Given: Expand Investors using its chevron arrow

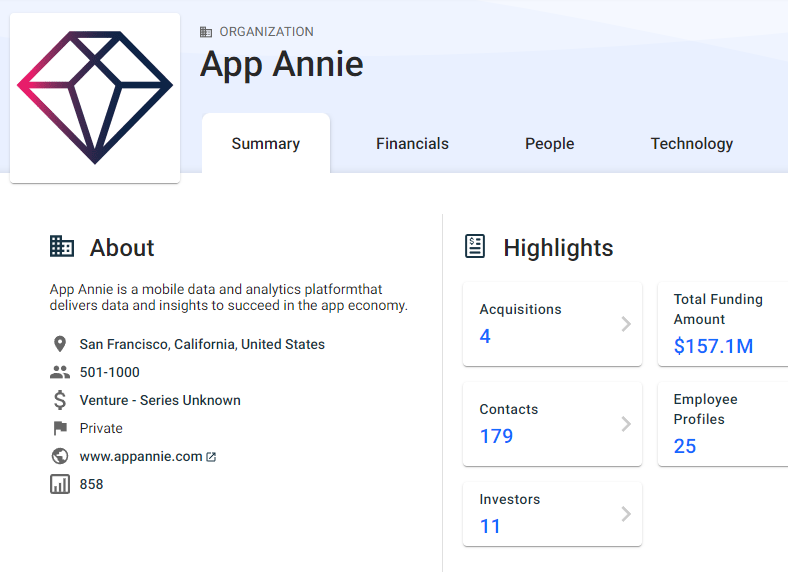Looking at the screenshot, I should pyautogui.click(x=626, y=514).
